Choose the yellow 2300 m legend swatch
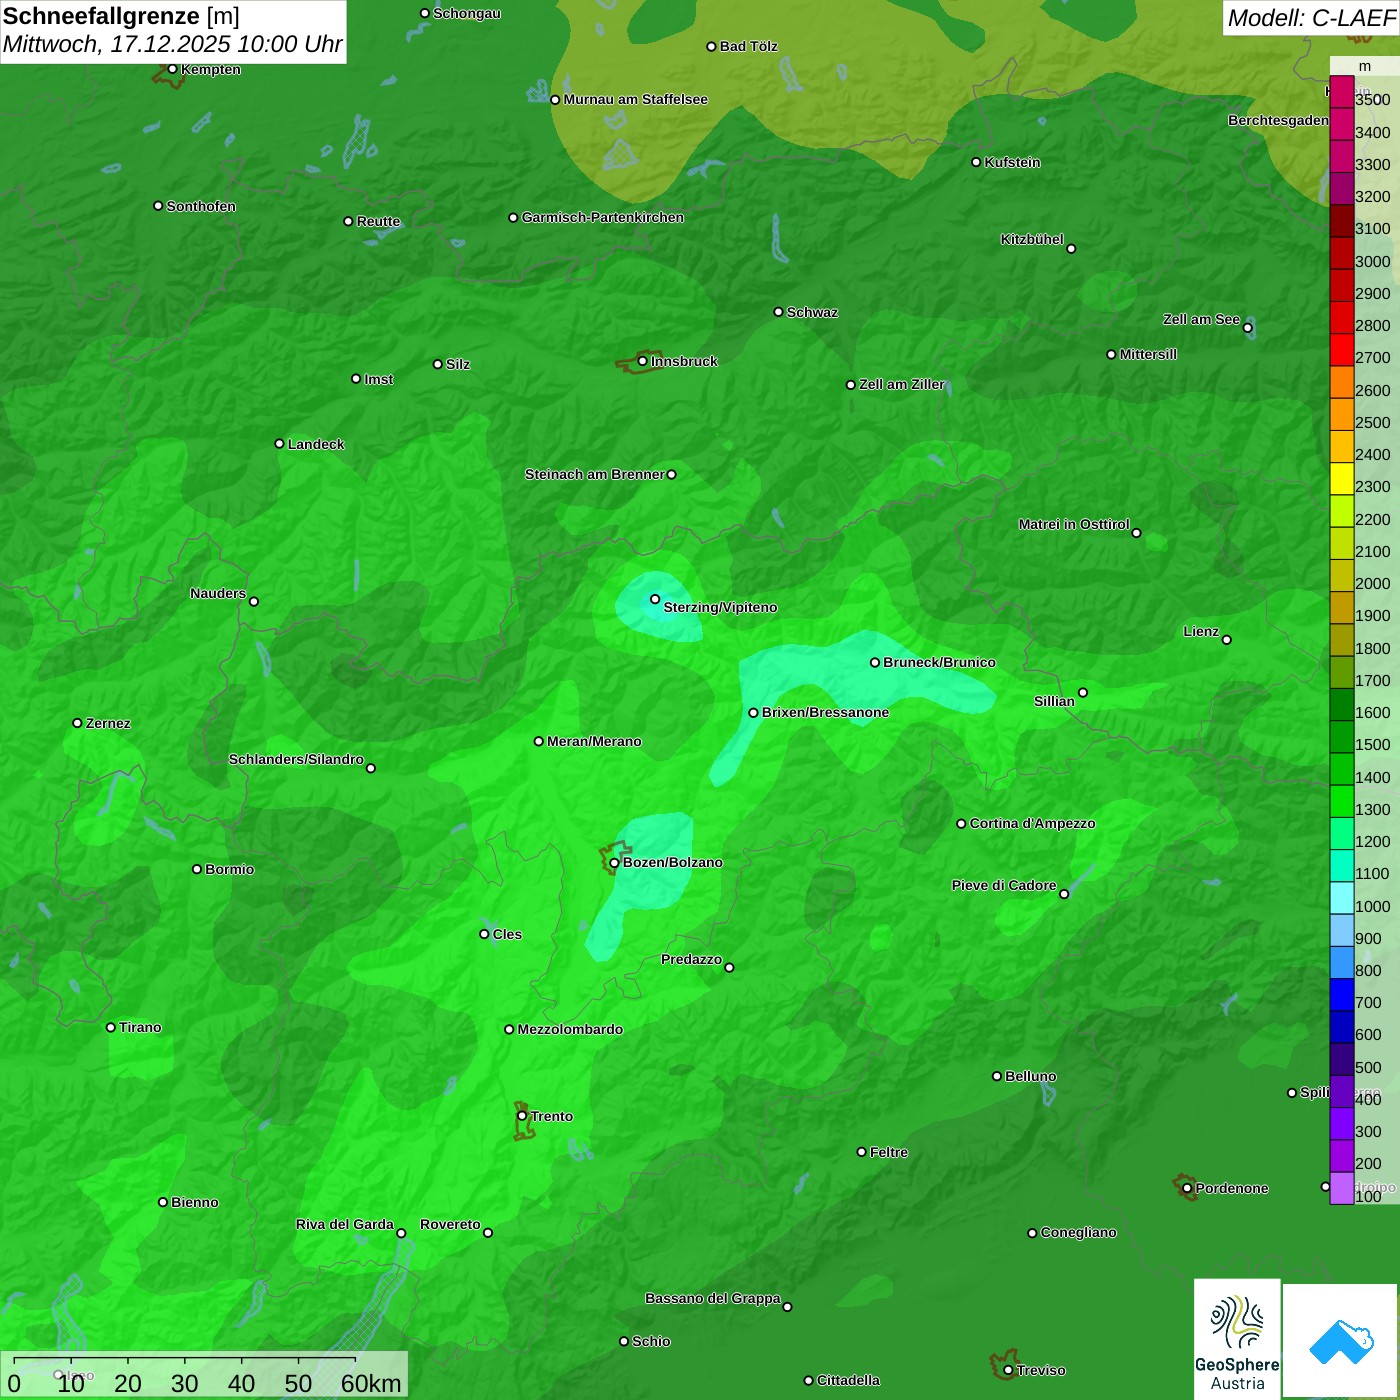This screenshot has height=1400, width=1400. [x=1341, y=479]
